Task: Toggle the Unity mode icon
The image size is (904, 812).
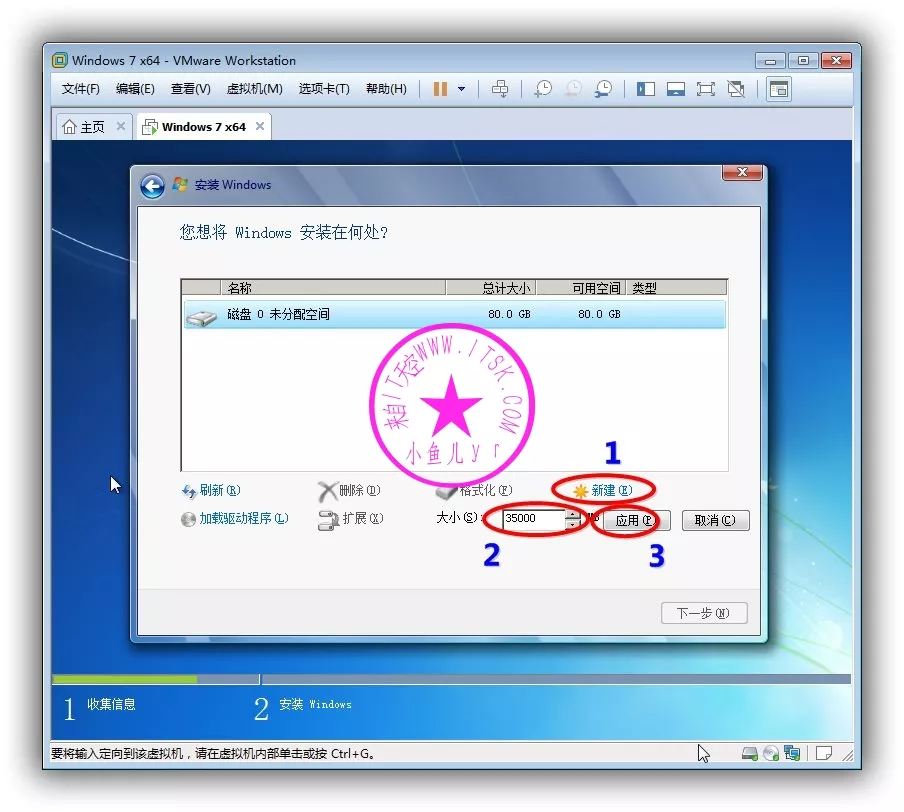Action: [x=736, y=89]
